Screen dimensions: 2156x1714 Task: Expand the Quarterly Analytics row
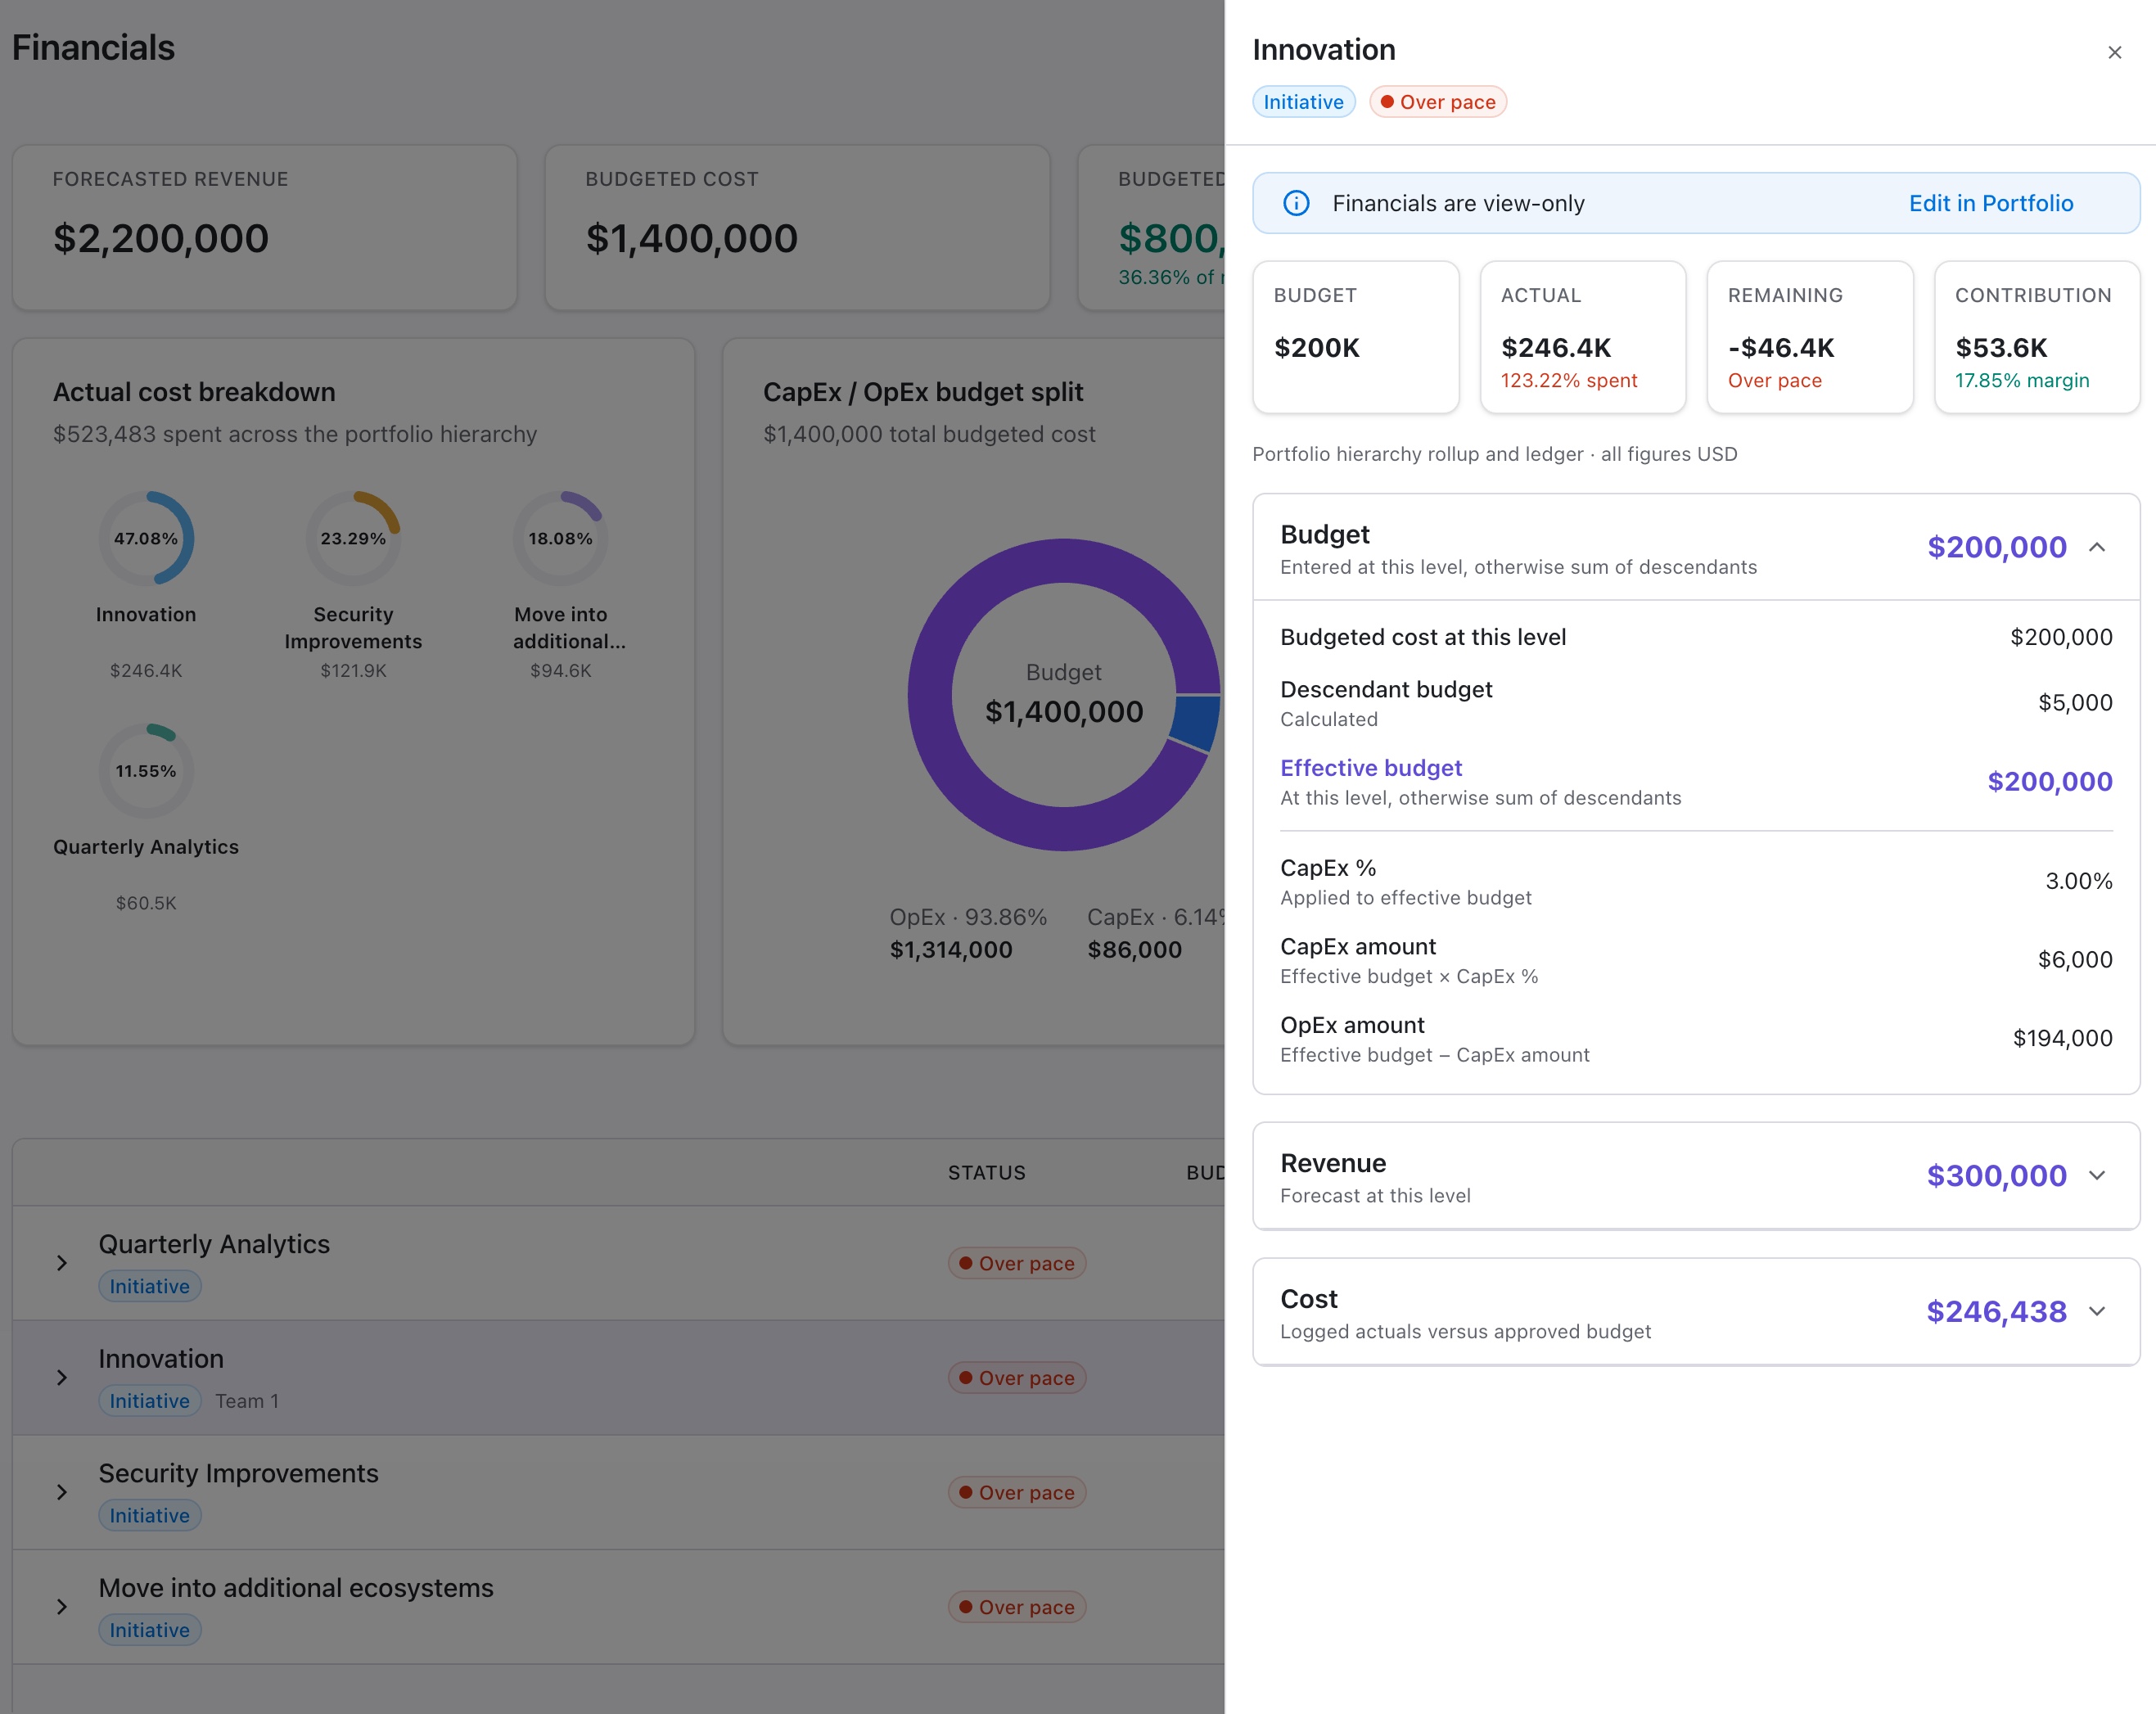(x=62, y=1263)
